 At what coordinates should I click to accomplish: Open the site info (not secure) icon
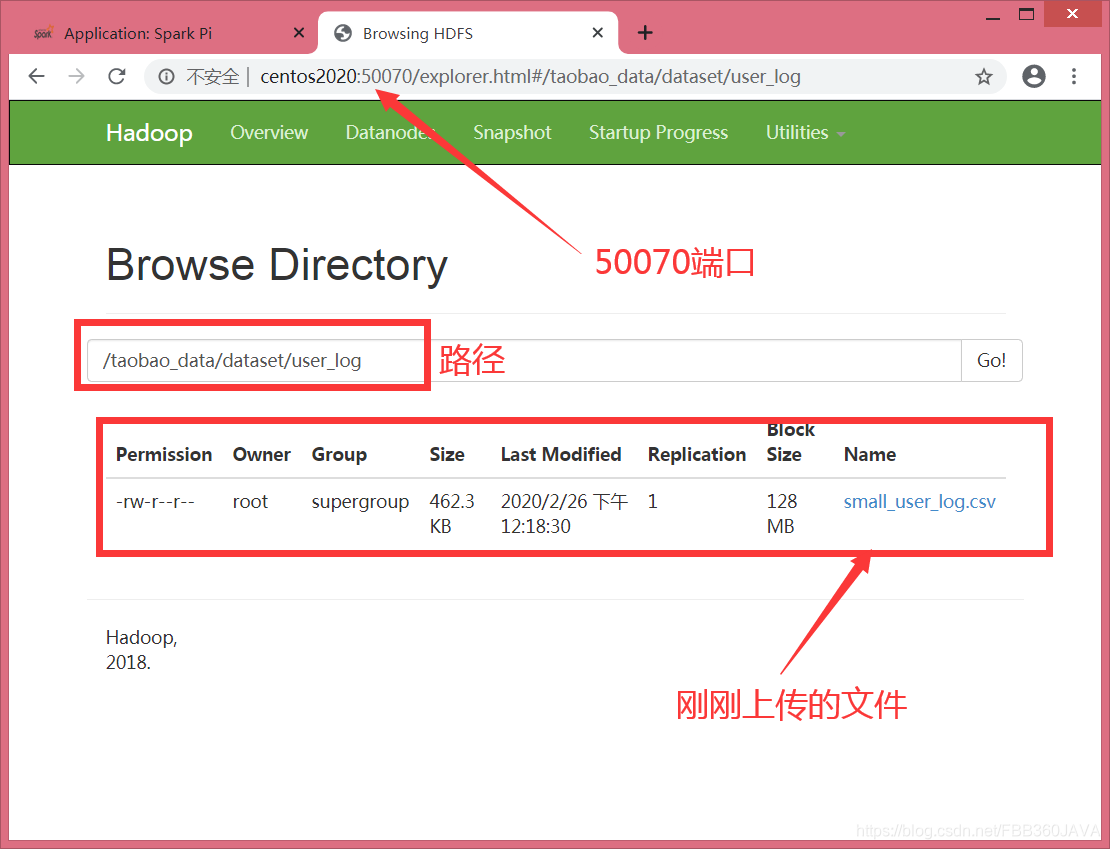click(166, 76)
